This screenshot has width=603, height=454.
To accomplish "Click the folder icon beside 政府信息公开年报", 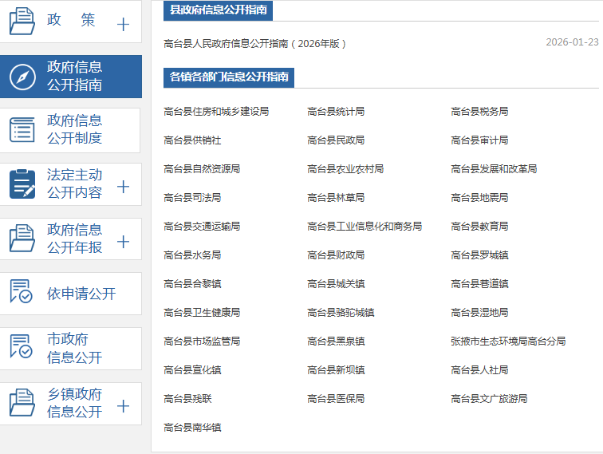I will coord(22,238).
